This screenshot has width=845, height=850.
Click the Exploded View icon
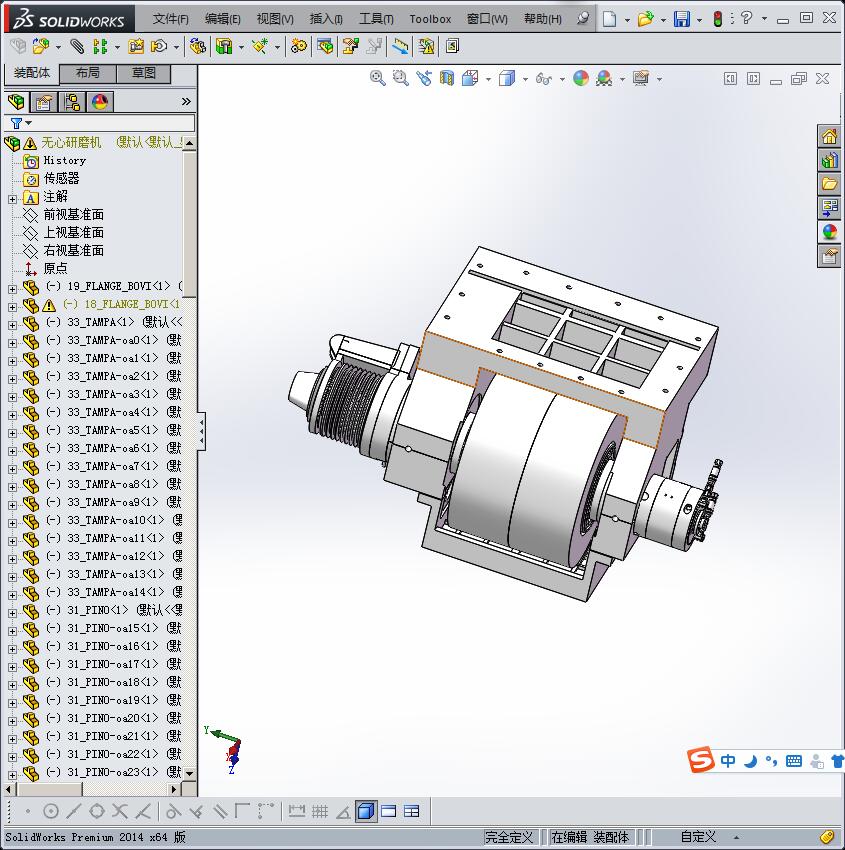point(350,47)
